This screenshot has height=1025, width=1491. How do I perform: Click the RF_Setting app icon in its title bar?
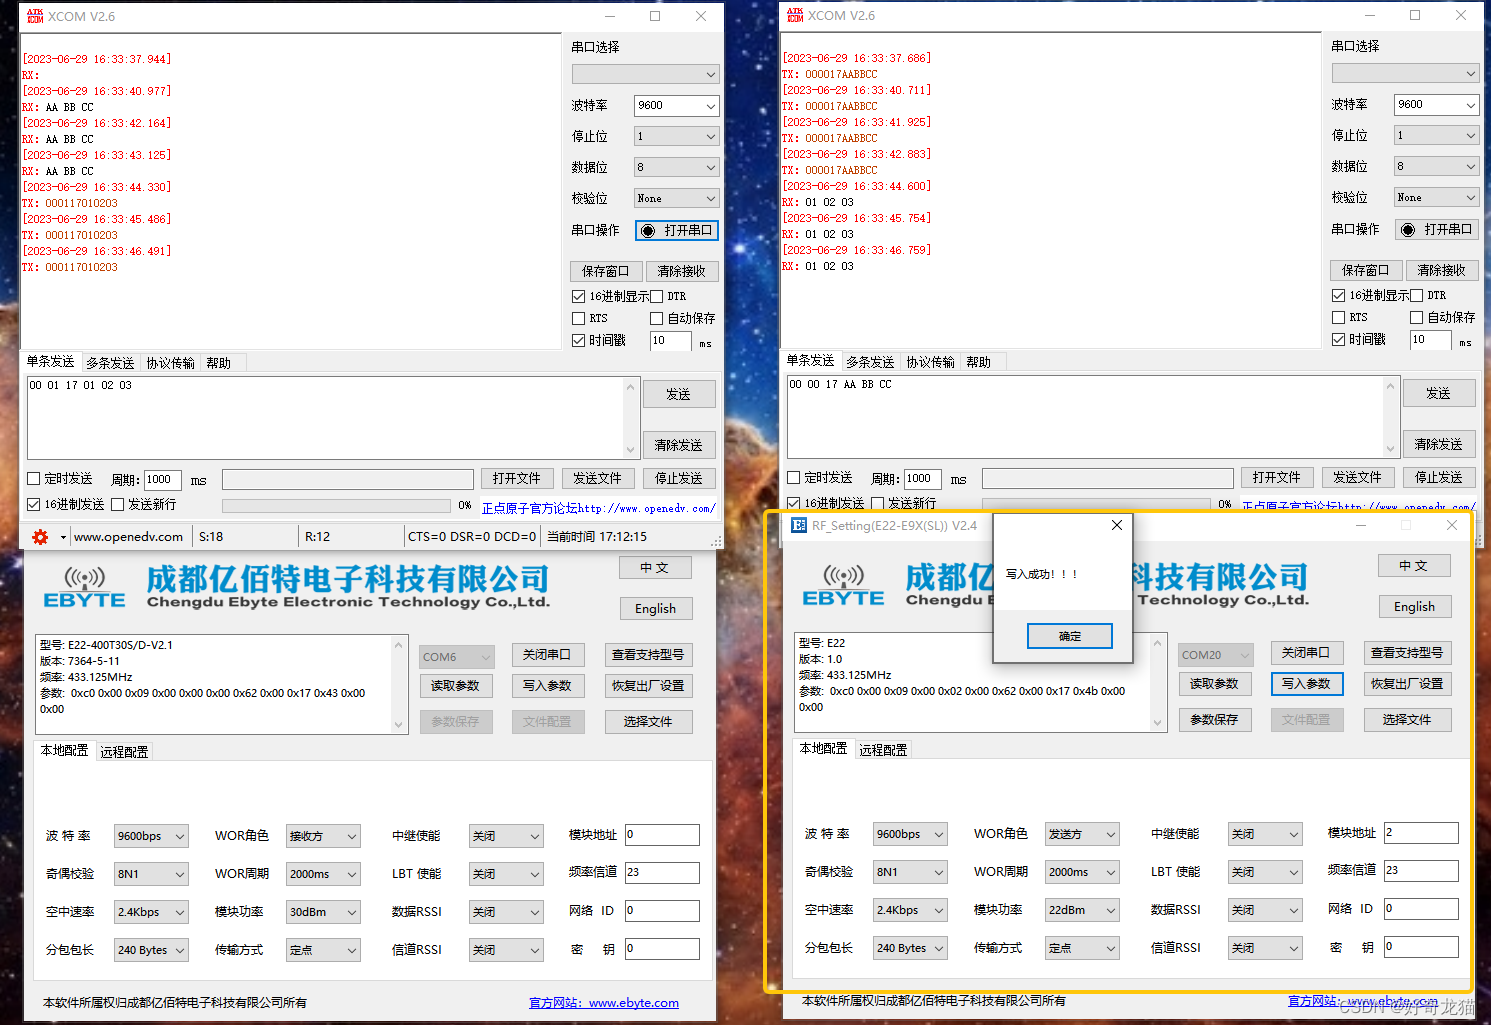coord(799,525)
